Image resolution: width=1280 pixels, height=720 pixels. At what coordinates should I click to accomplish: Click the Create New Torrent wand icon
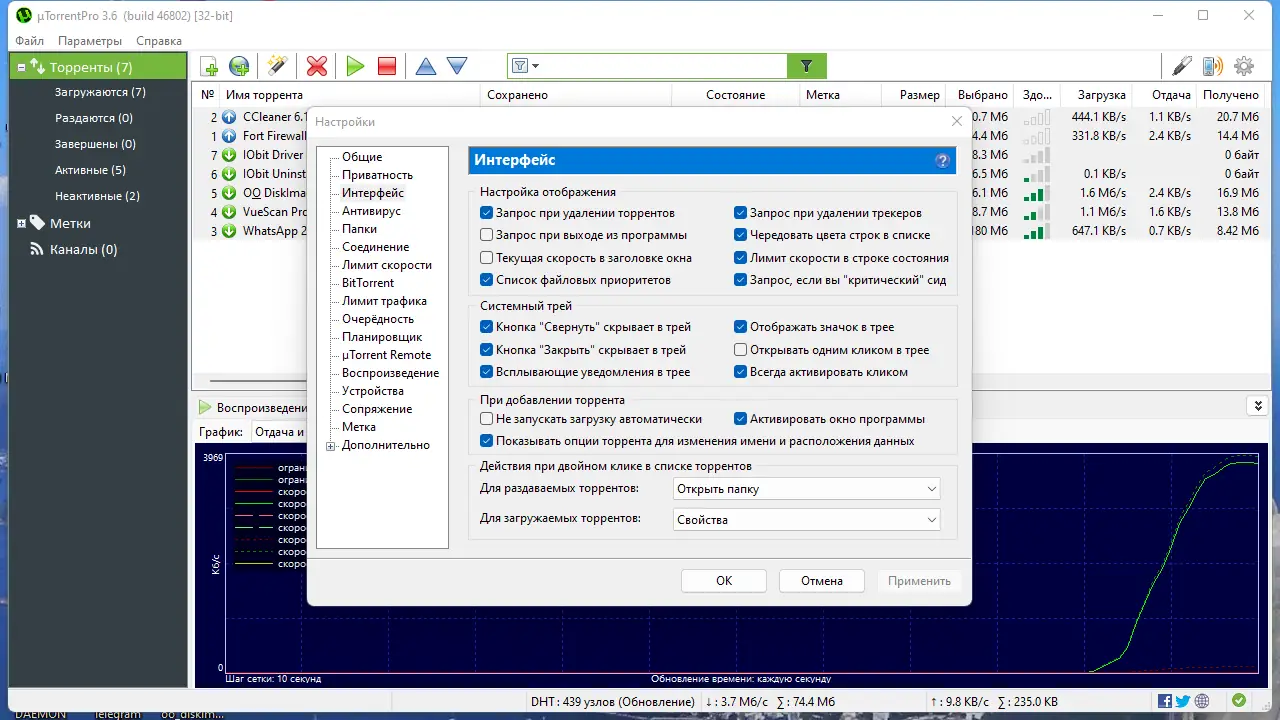point(277,67)
